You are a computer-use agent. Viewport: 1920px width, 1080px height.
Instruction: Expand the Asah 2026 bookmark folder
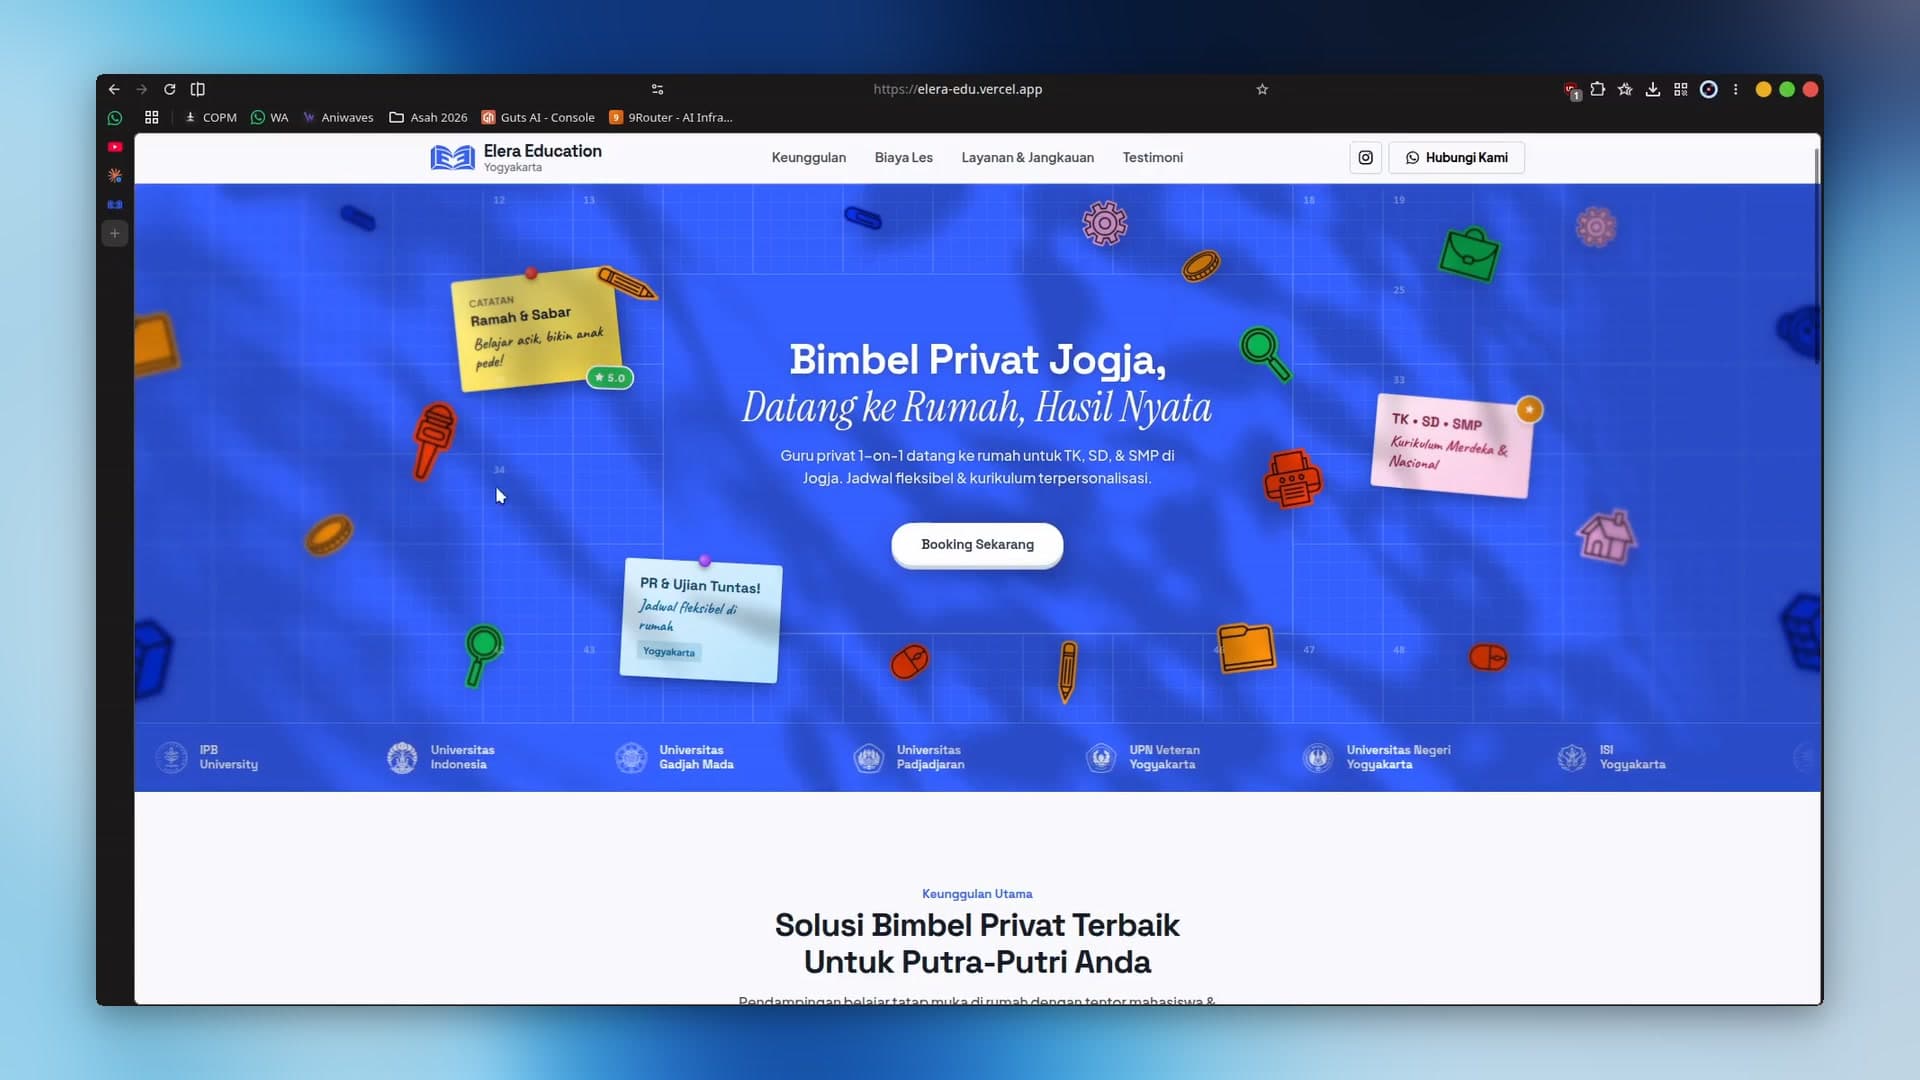point(428,117)
